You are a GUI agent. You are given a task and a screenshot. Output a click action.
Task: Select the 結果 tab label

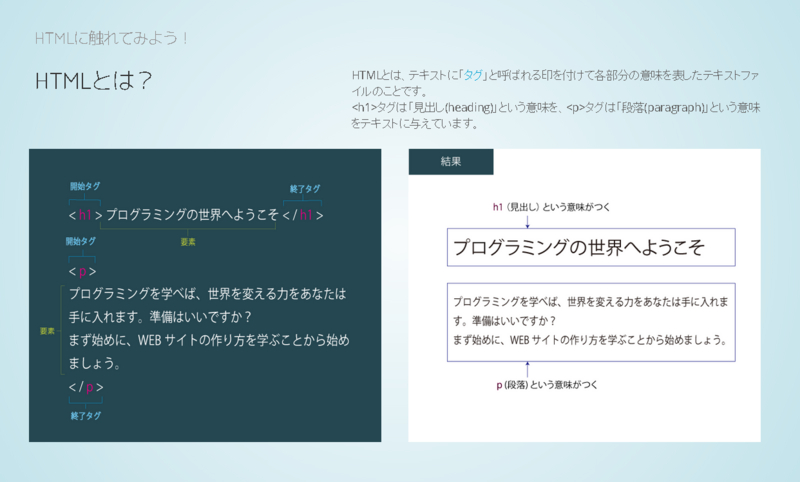pyautogui.click(x=451, y=162)
